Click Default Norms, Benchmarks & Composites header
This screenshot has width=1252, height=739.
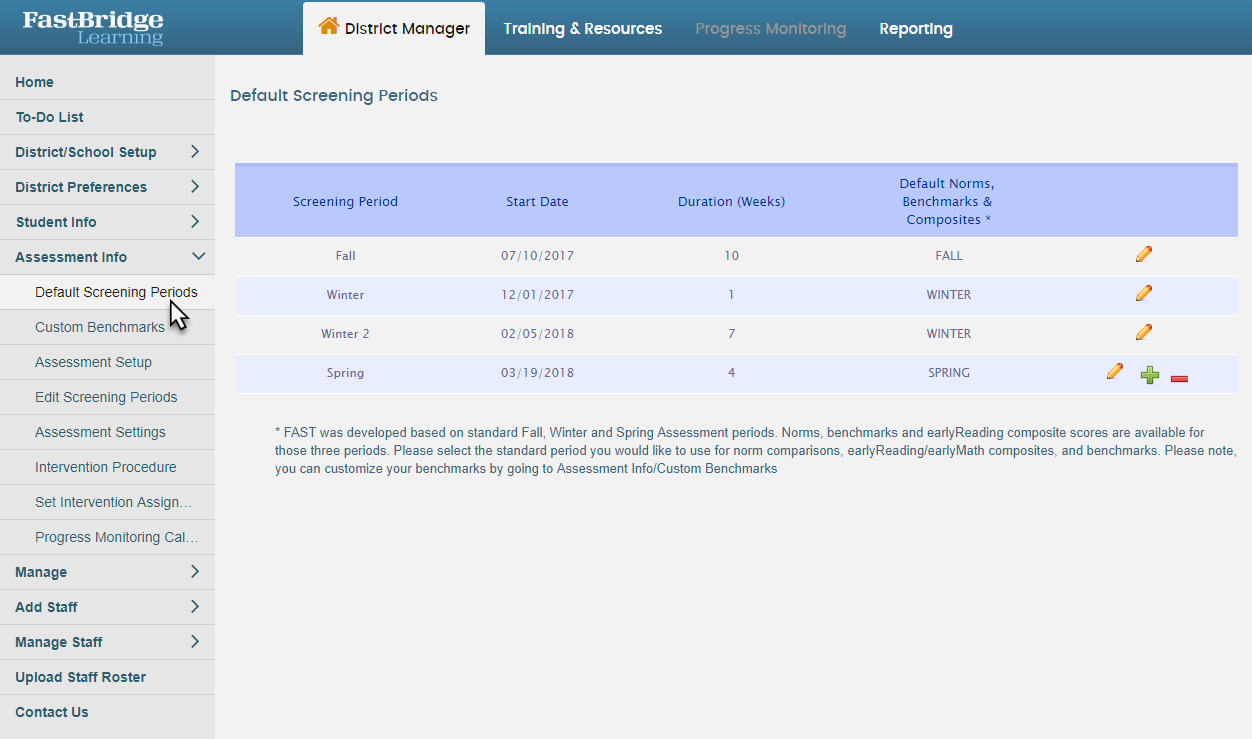click(x=948, y=201)
